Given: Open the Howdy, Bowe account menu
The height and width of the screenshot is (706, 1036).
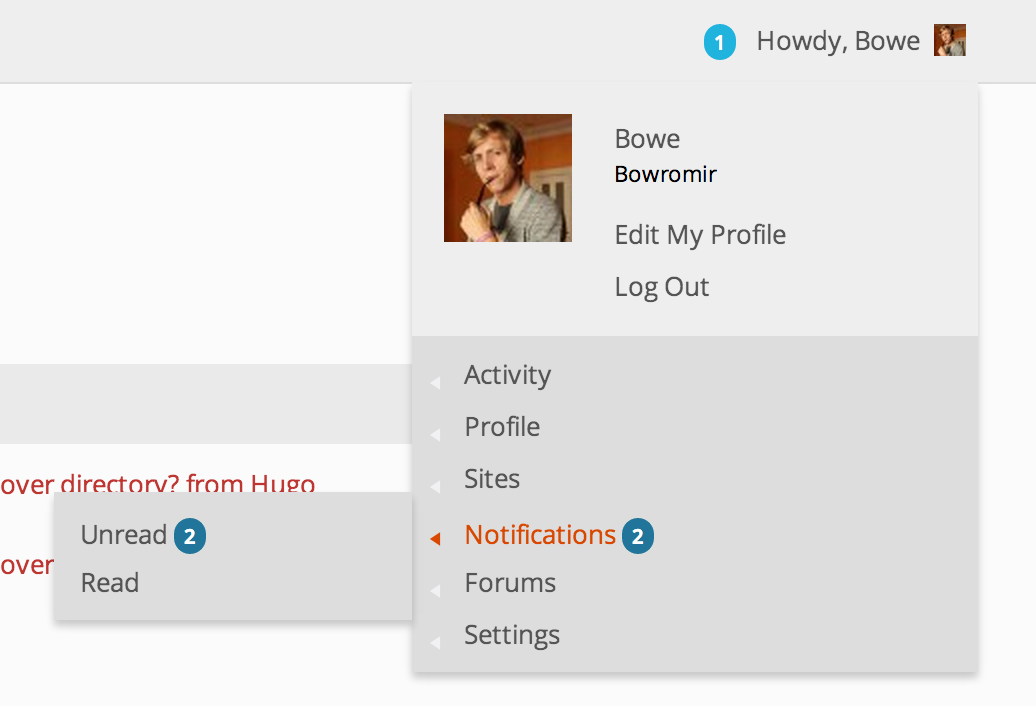Looking at the screenshot, I should pos(838,41).
